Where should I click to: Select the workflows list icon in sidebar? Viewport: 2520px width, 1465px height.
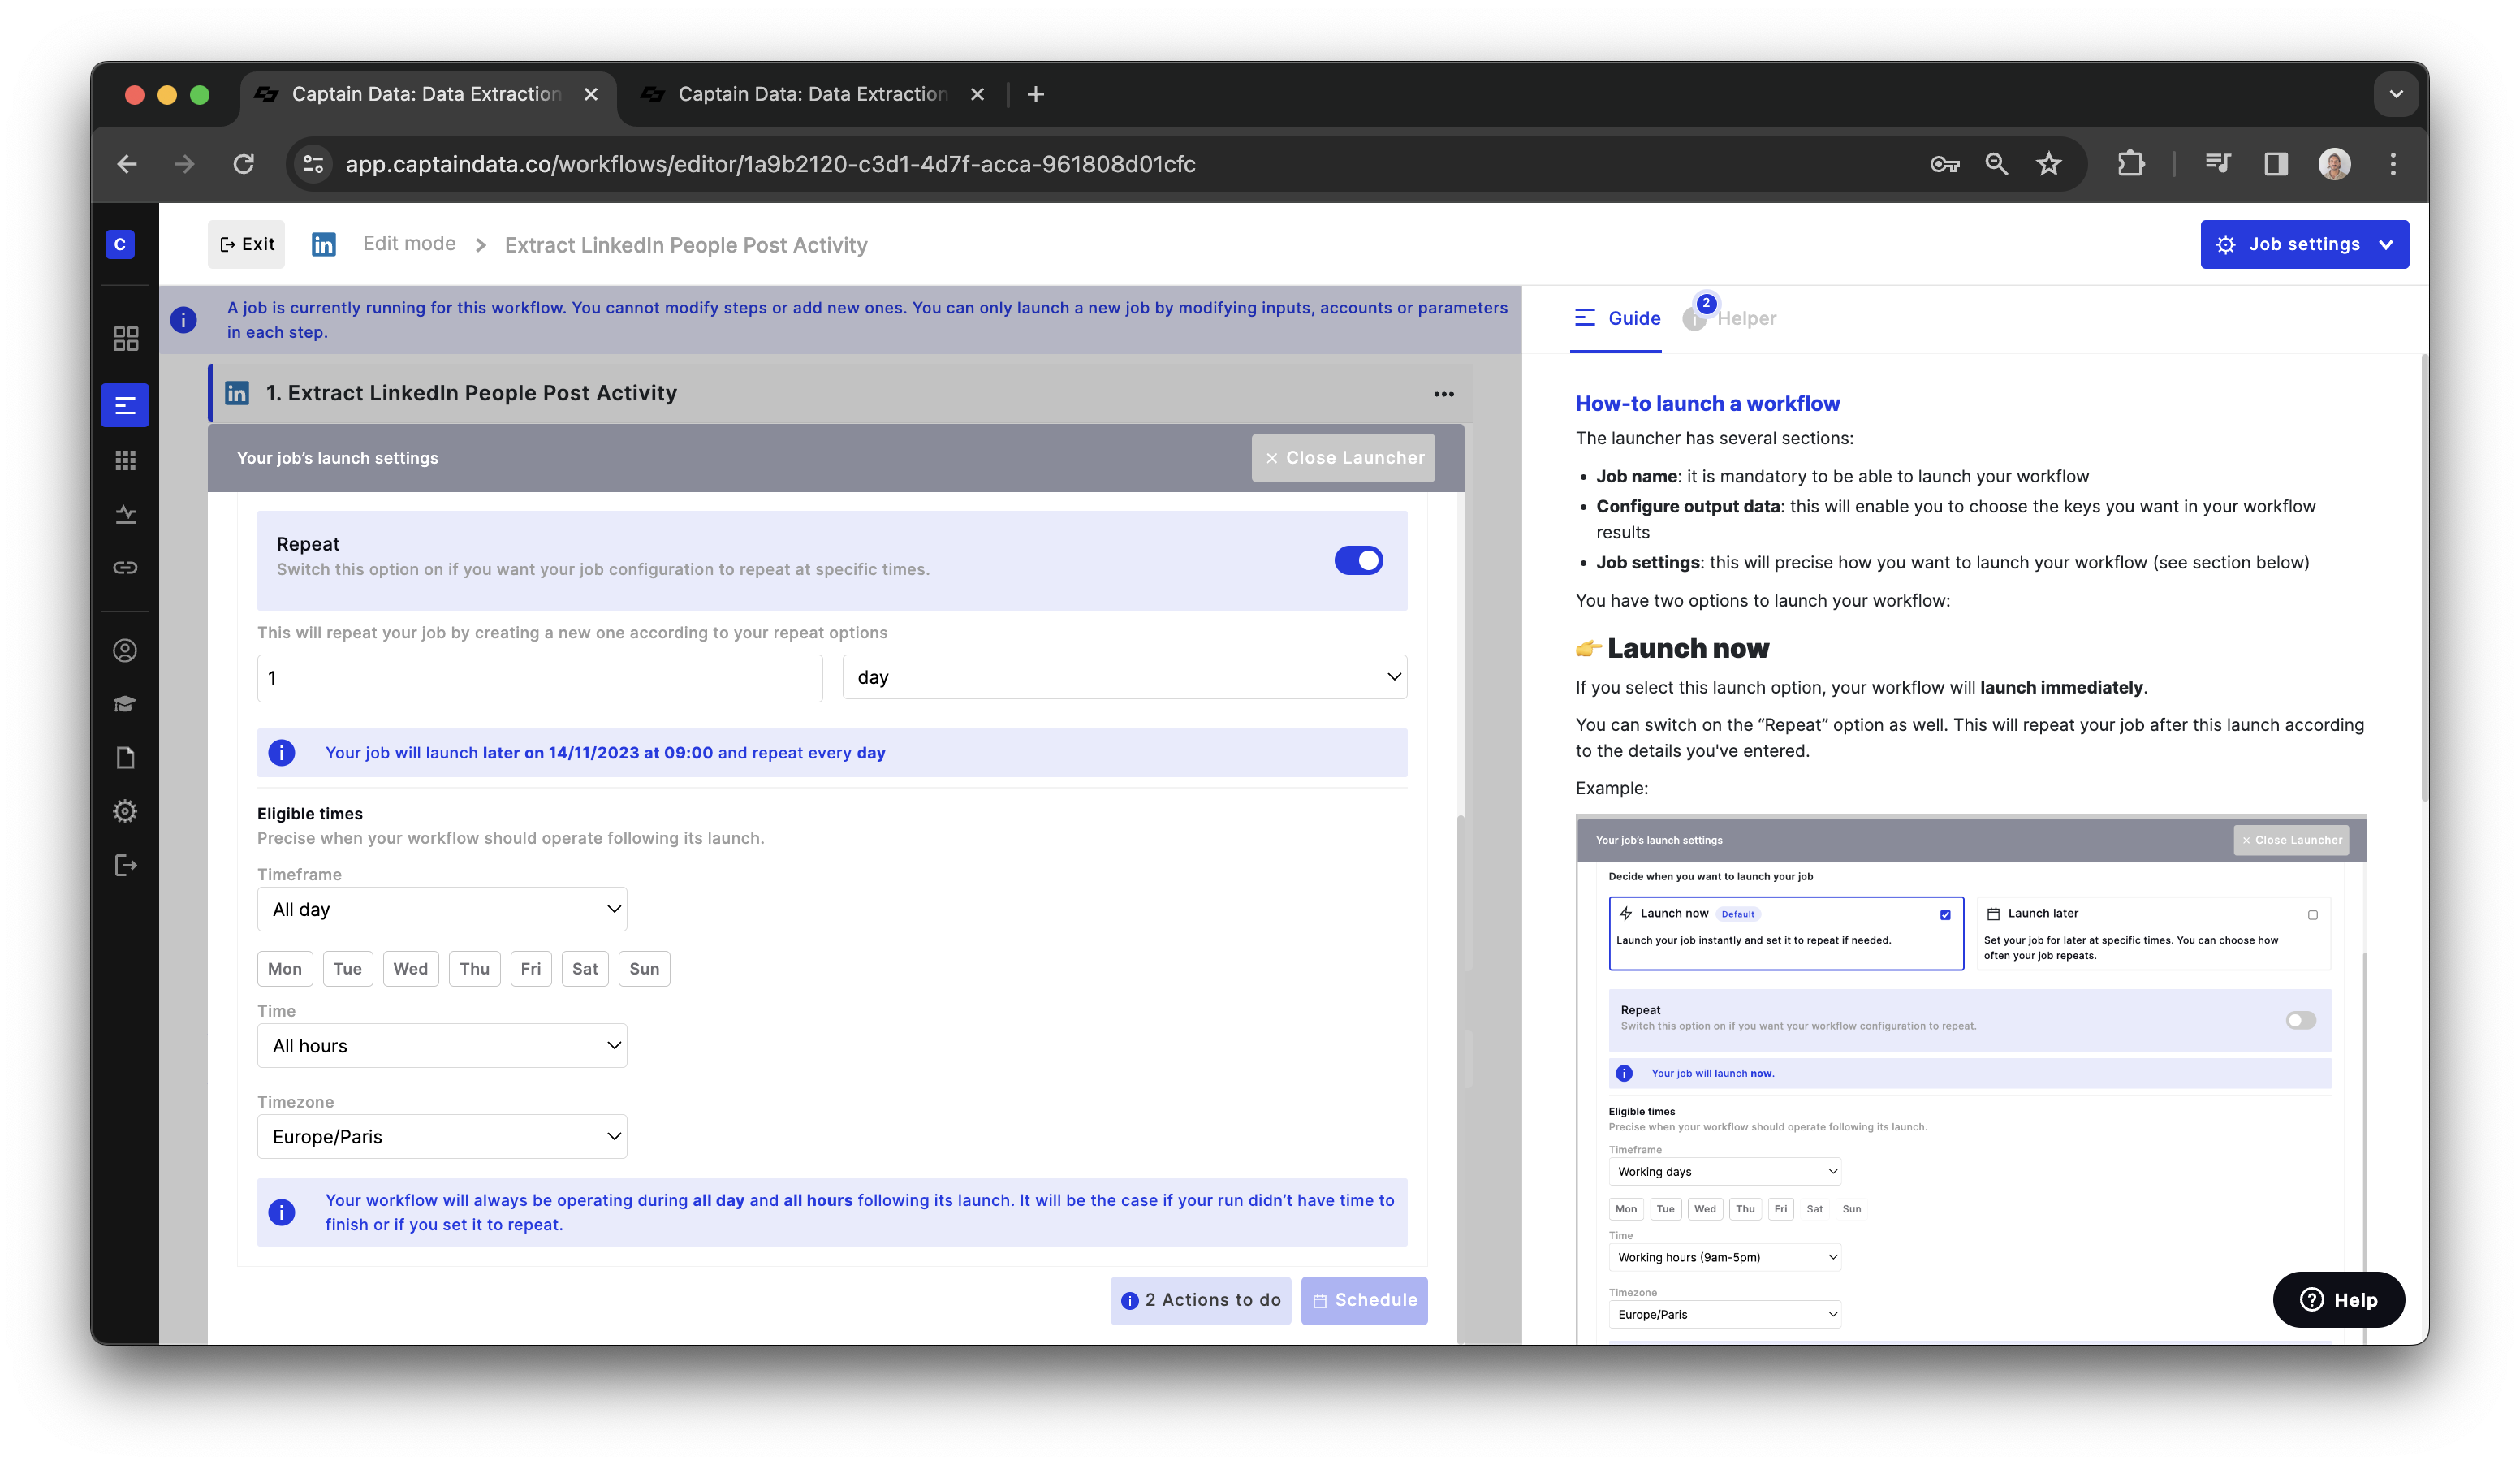[x=125, y=405]
